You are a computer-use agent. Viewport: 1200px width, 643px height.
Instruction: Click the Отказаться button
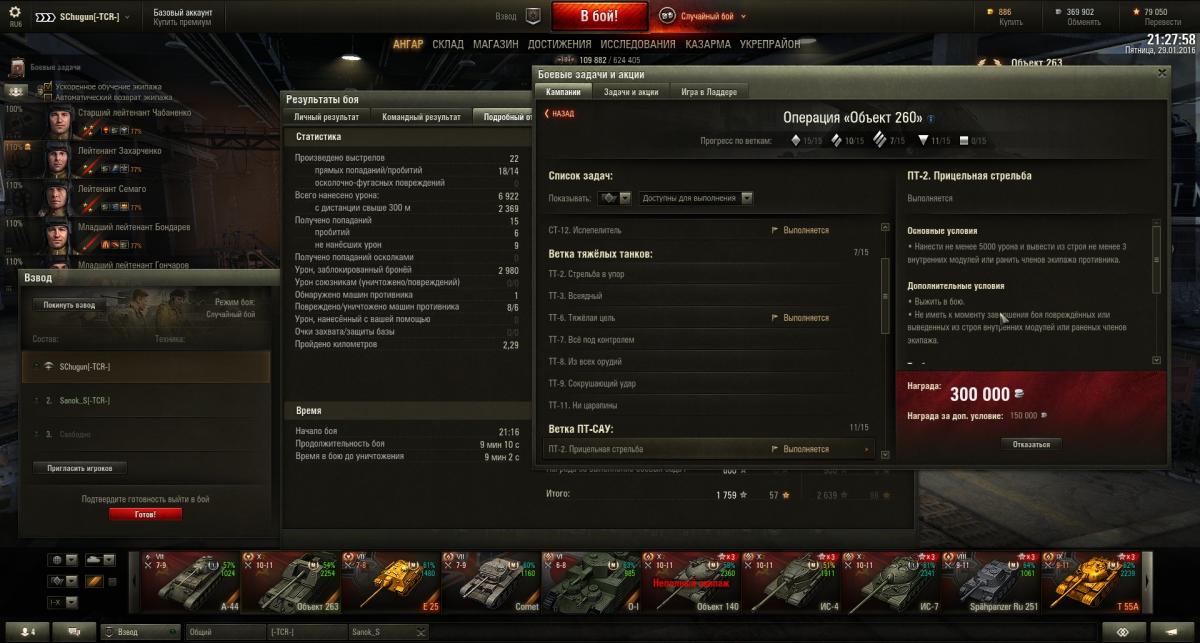tap(1031, 444)
